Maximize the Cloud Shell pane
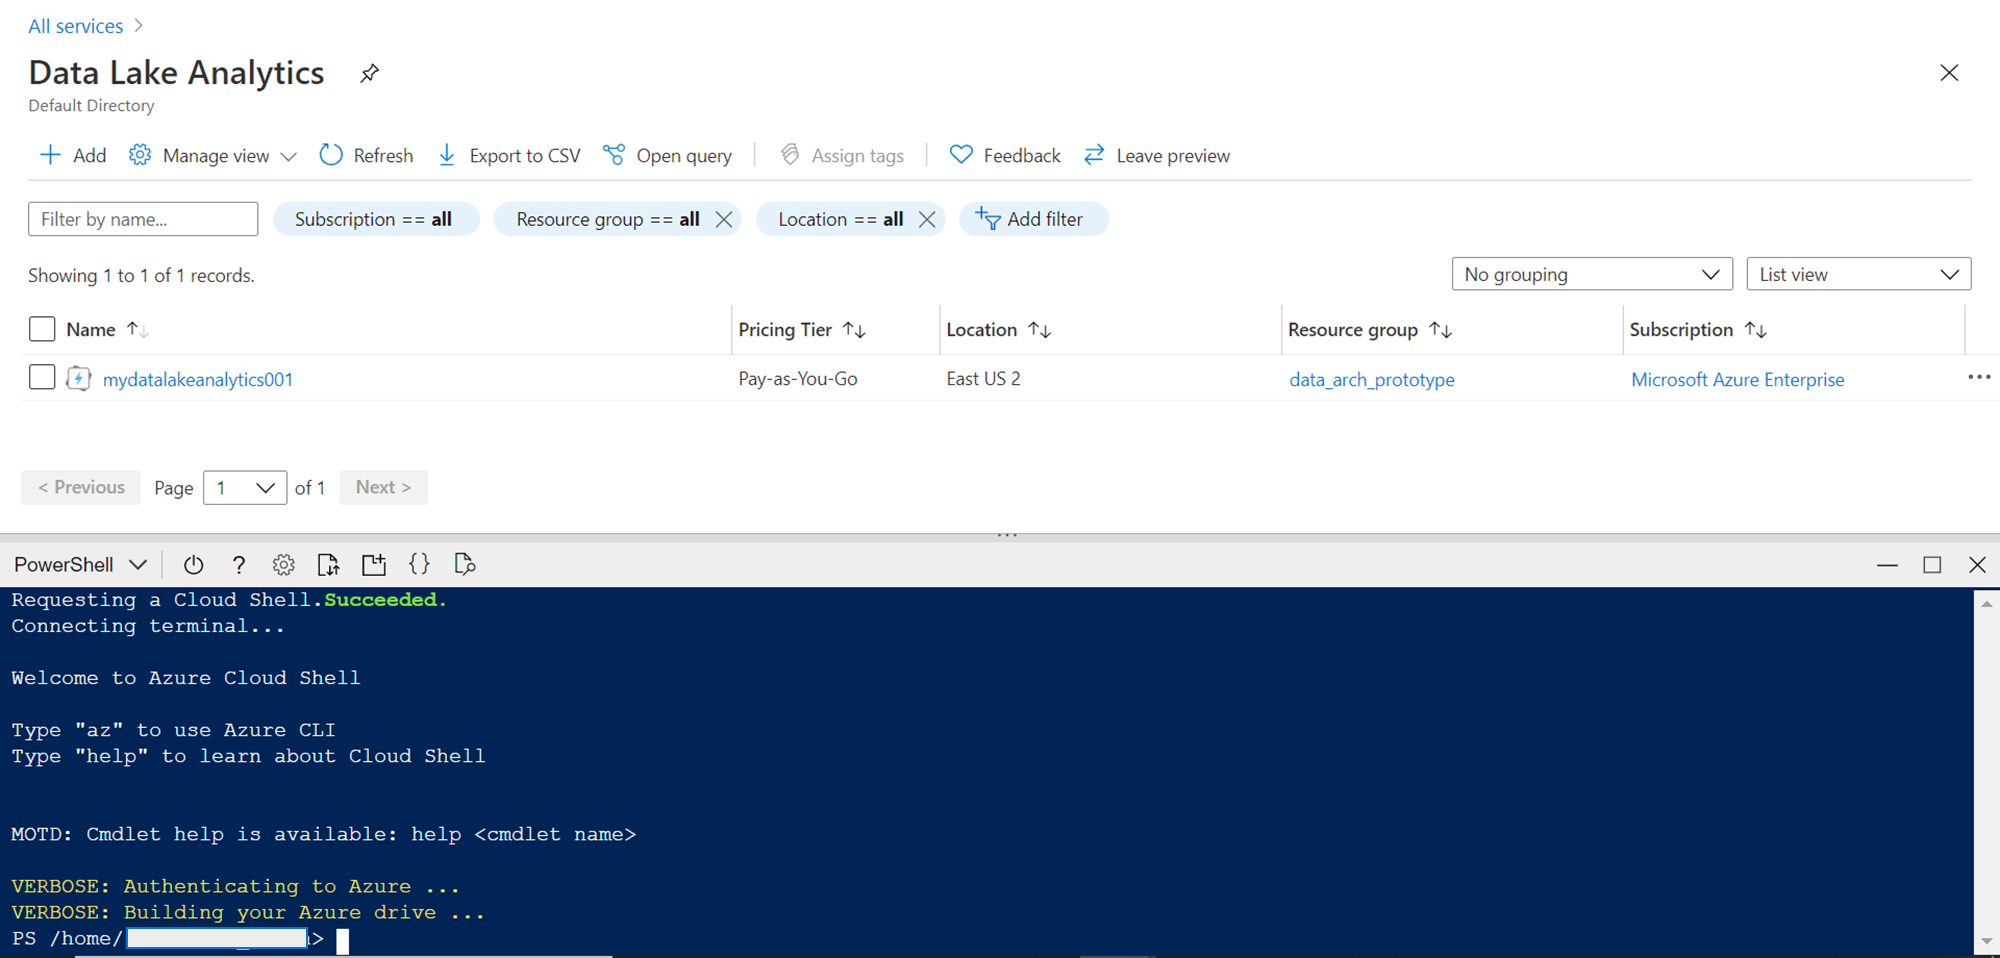This screenshot has width=2000, height=958. point(1932,565)
